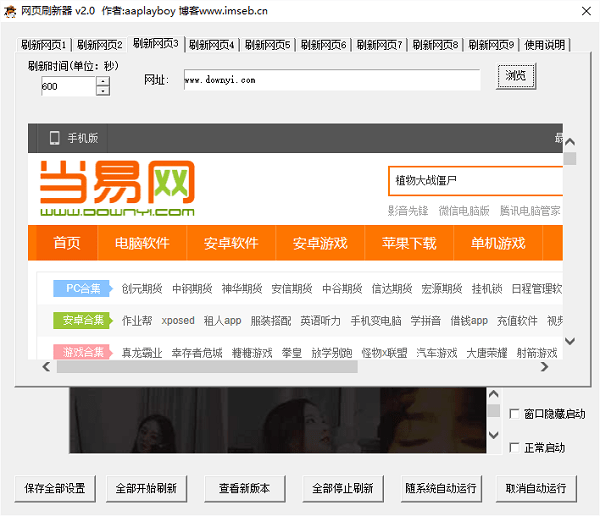Click the 手机变电脑 link

point(376,320)
